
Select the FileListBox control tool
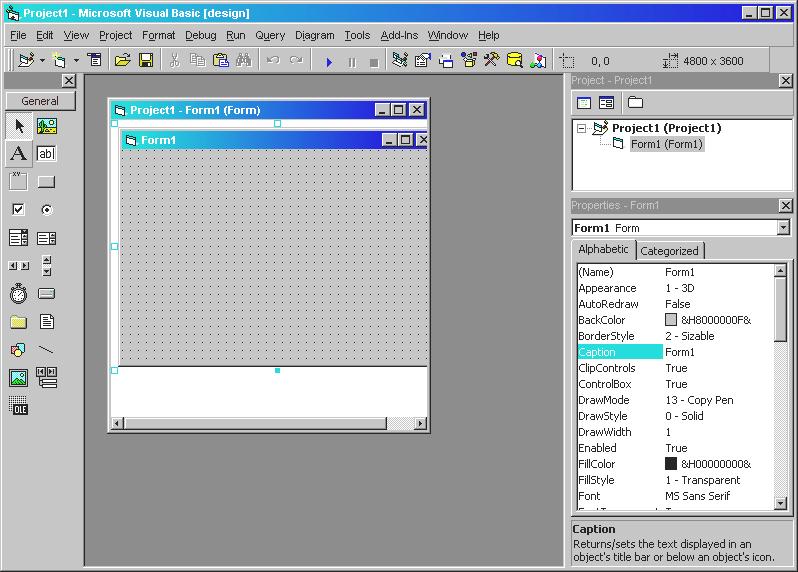pos(47,321)
